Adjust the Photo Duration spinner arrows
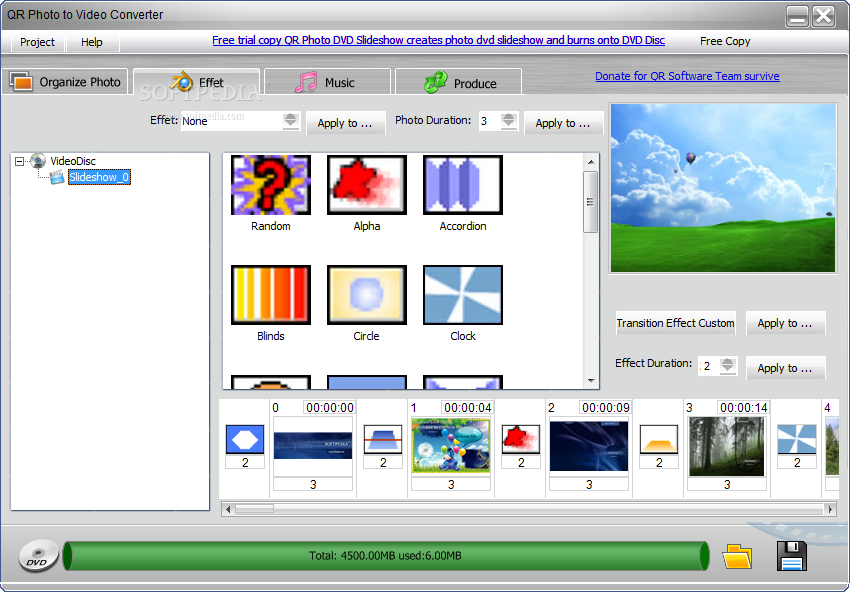The image size is (850, 592). point(508,121)
